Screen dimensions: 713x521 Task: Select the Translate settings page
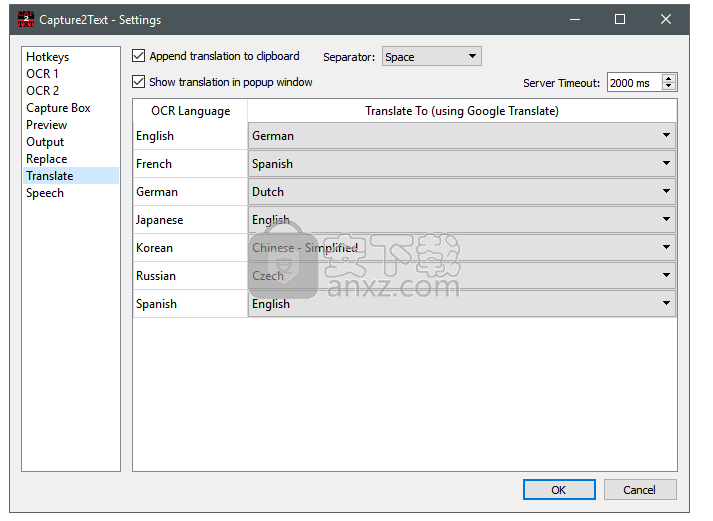coord(70,175)
